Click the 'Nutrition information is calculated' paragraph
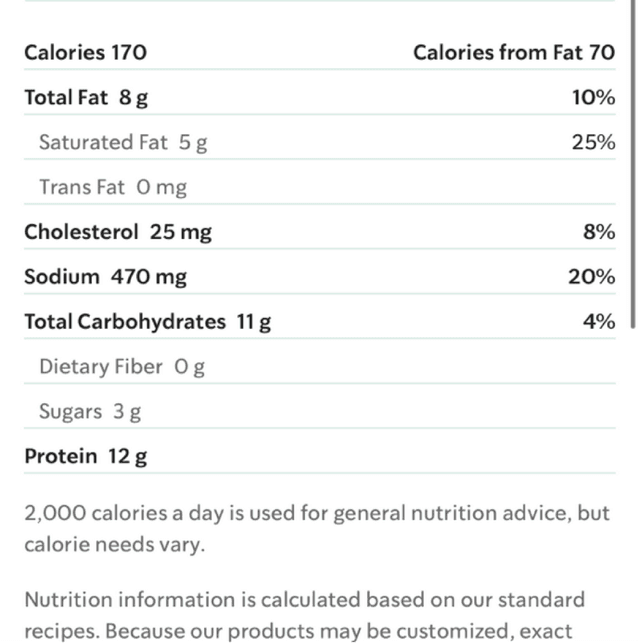 click(304, 601)
